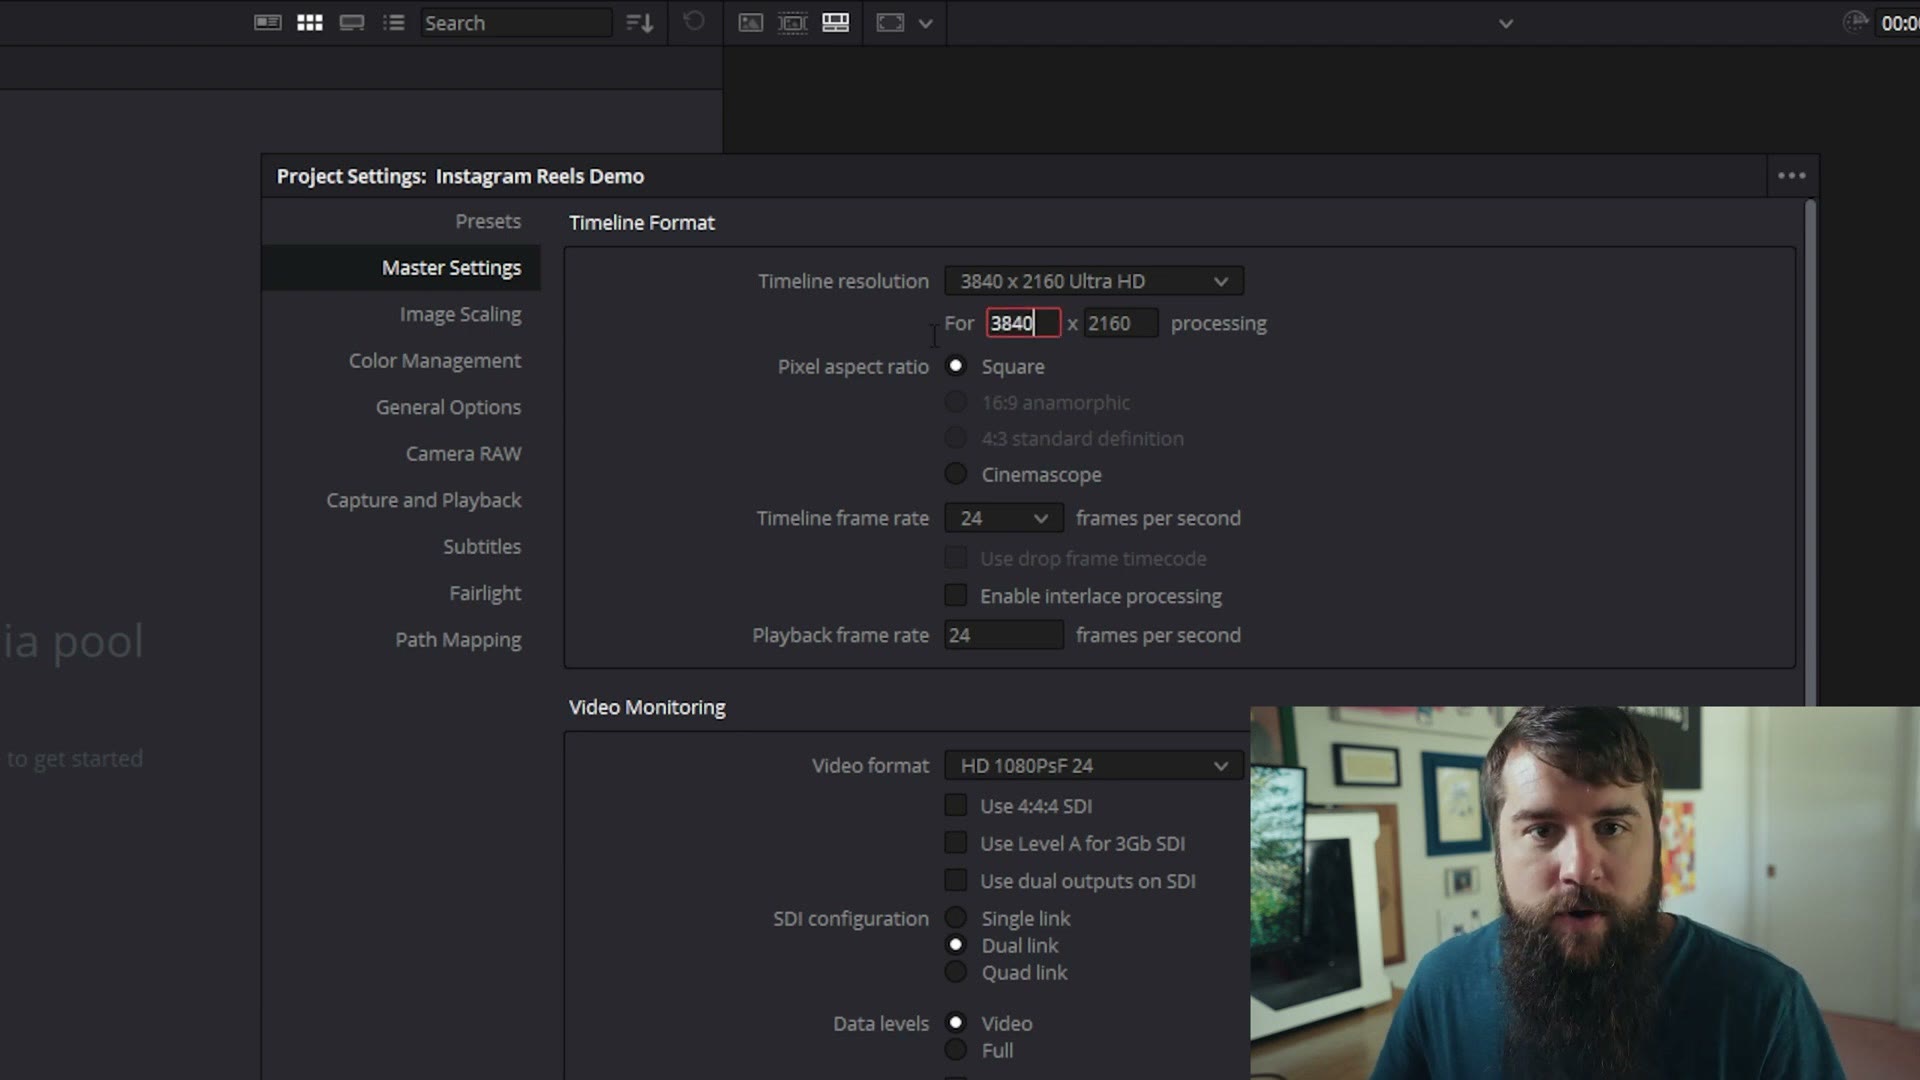
Task: Select Cinemascope pixel aspect ratio
Action: coord(956,474)
